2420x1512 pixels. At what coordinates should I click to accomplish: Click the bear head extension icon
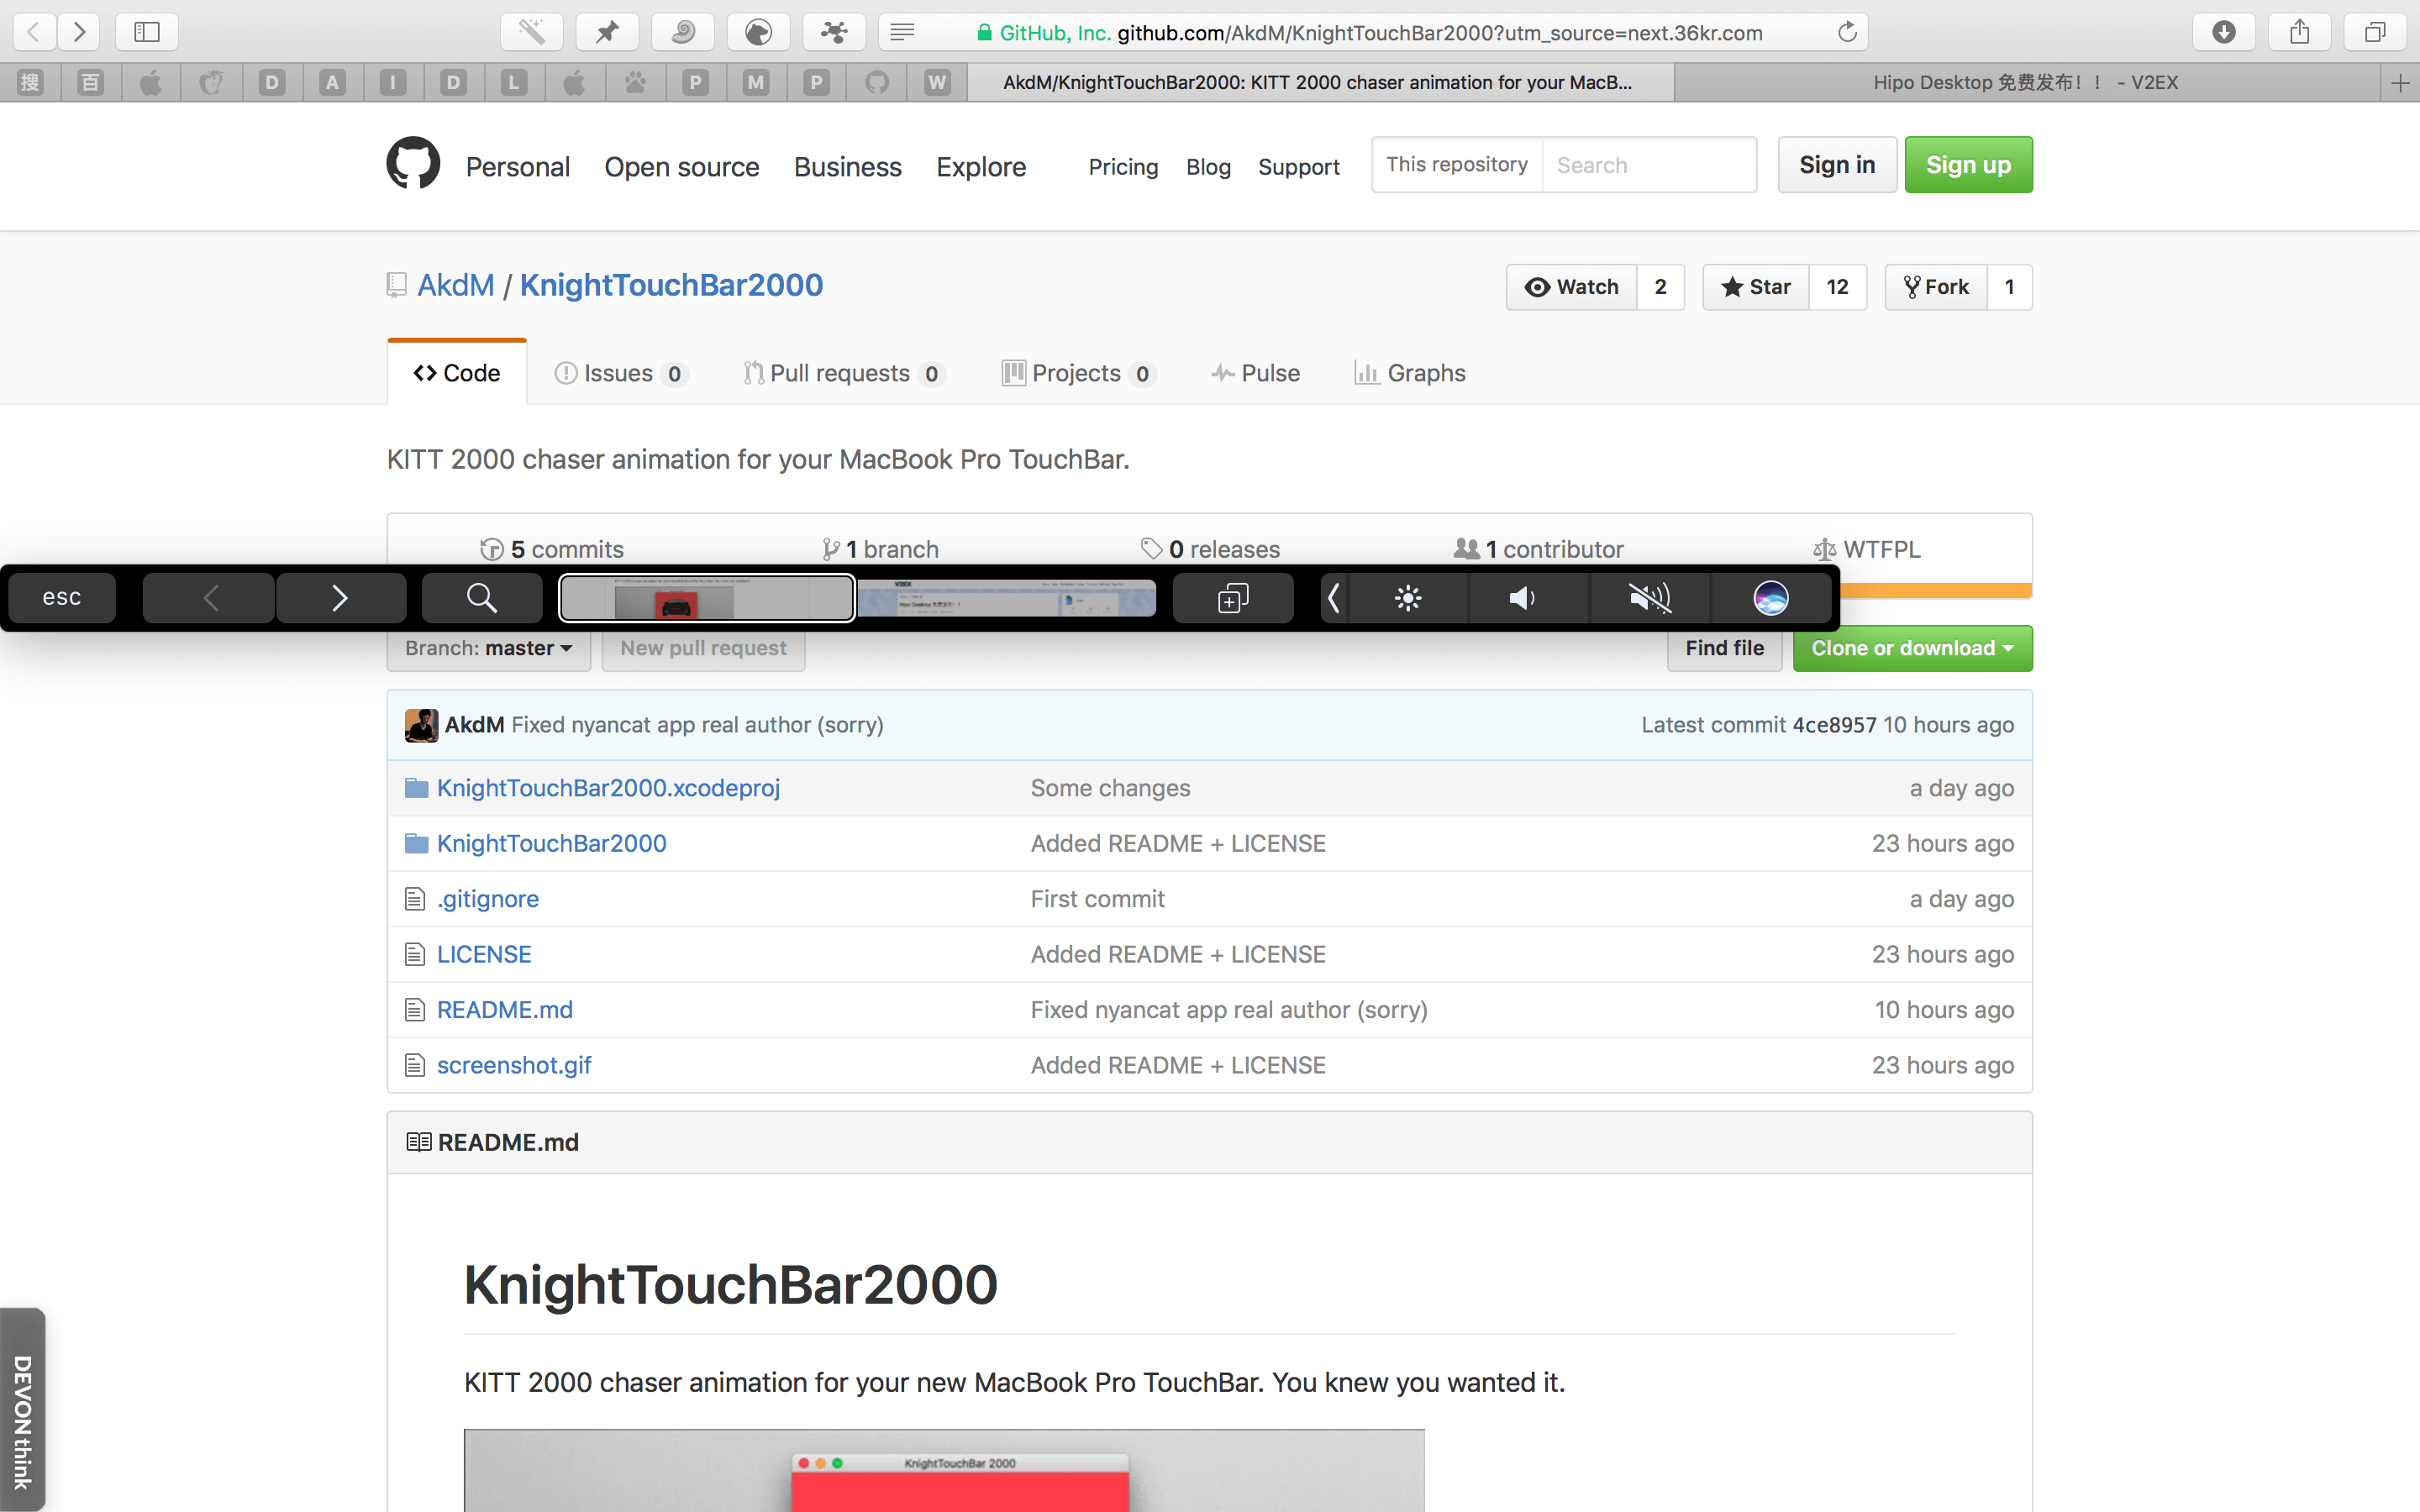pyautogui.click(x=759, y=32)
